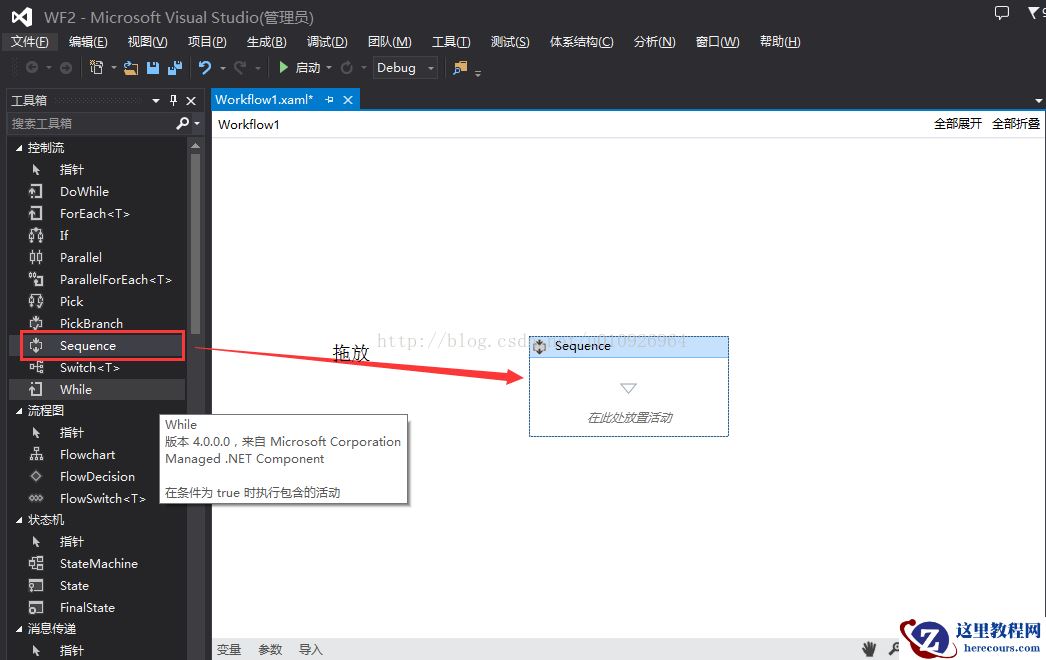Click the Save All toolbar icon
This screenshot has width=1046, height=660.
coord(175,68)
